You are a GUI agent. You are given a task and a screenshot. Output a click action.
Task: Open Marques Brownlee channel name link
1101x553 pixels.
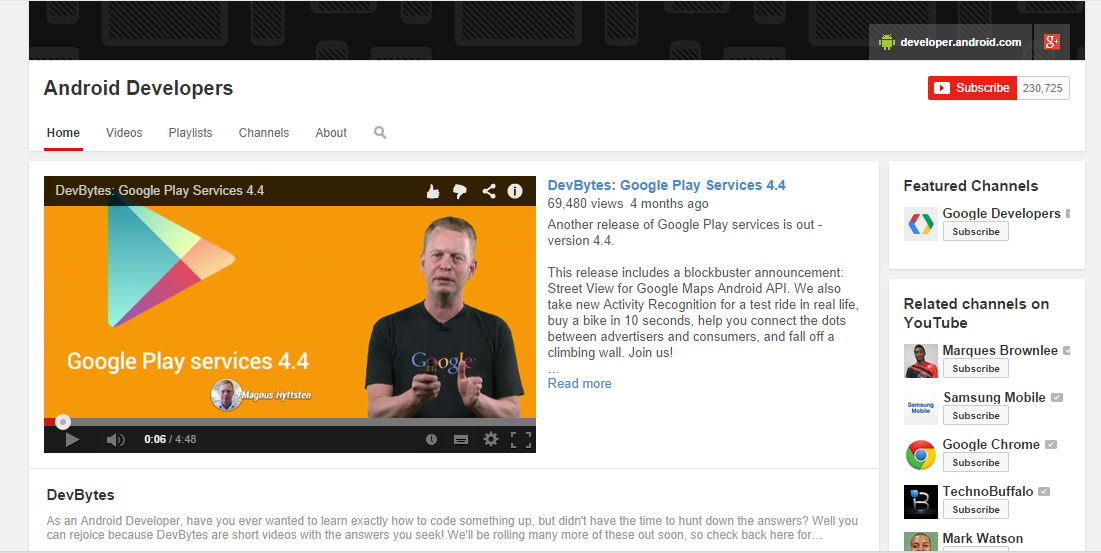1000,350
